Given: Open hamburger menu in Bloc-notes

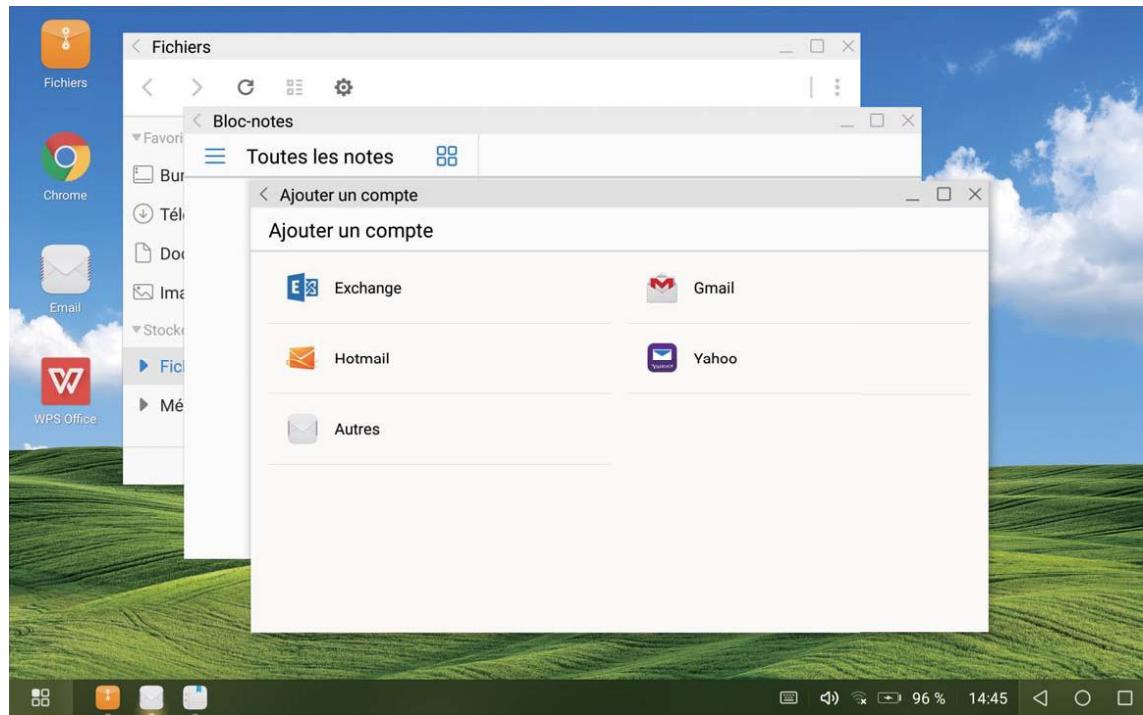Looking at the screenshot, I should click(x=215, y=156).
